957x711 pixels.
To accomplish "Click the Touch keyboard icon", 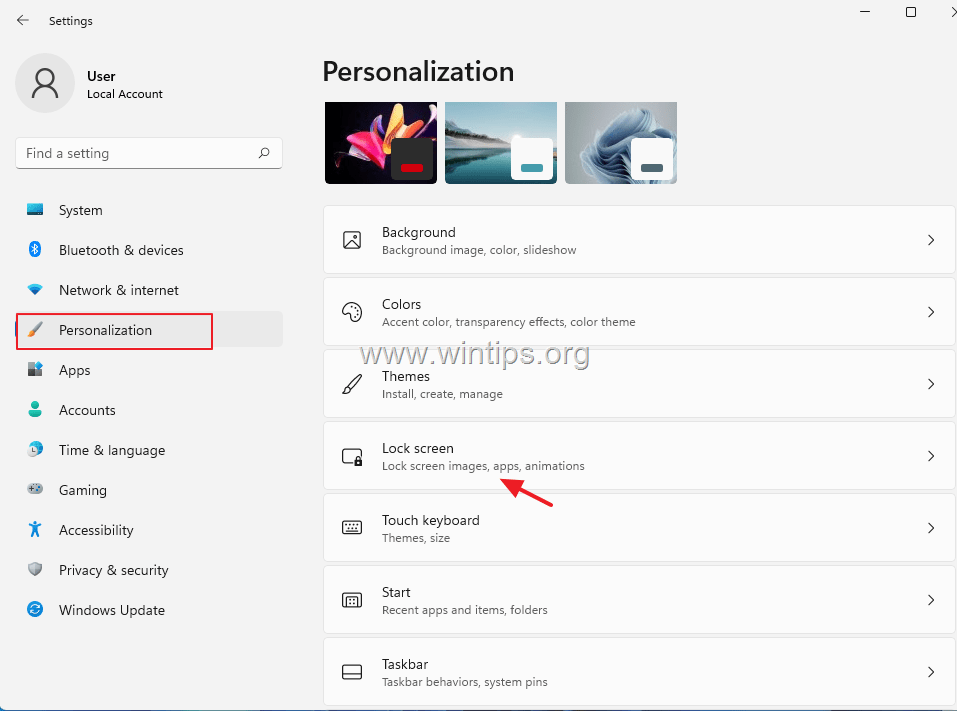I will pos(352,528).
